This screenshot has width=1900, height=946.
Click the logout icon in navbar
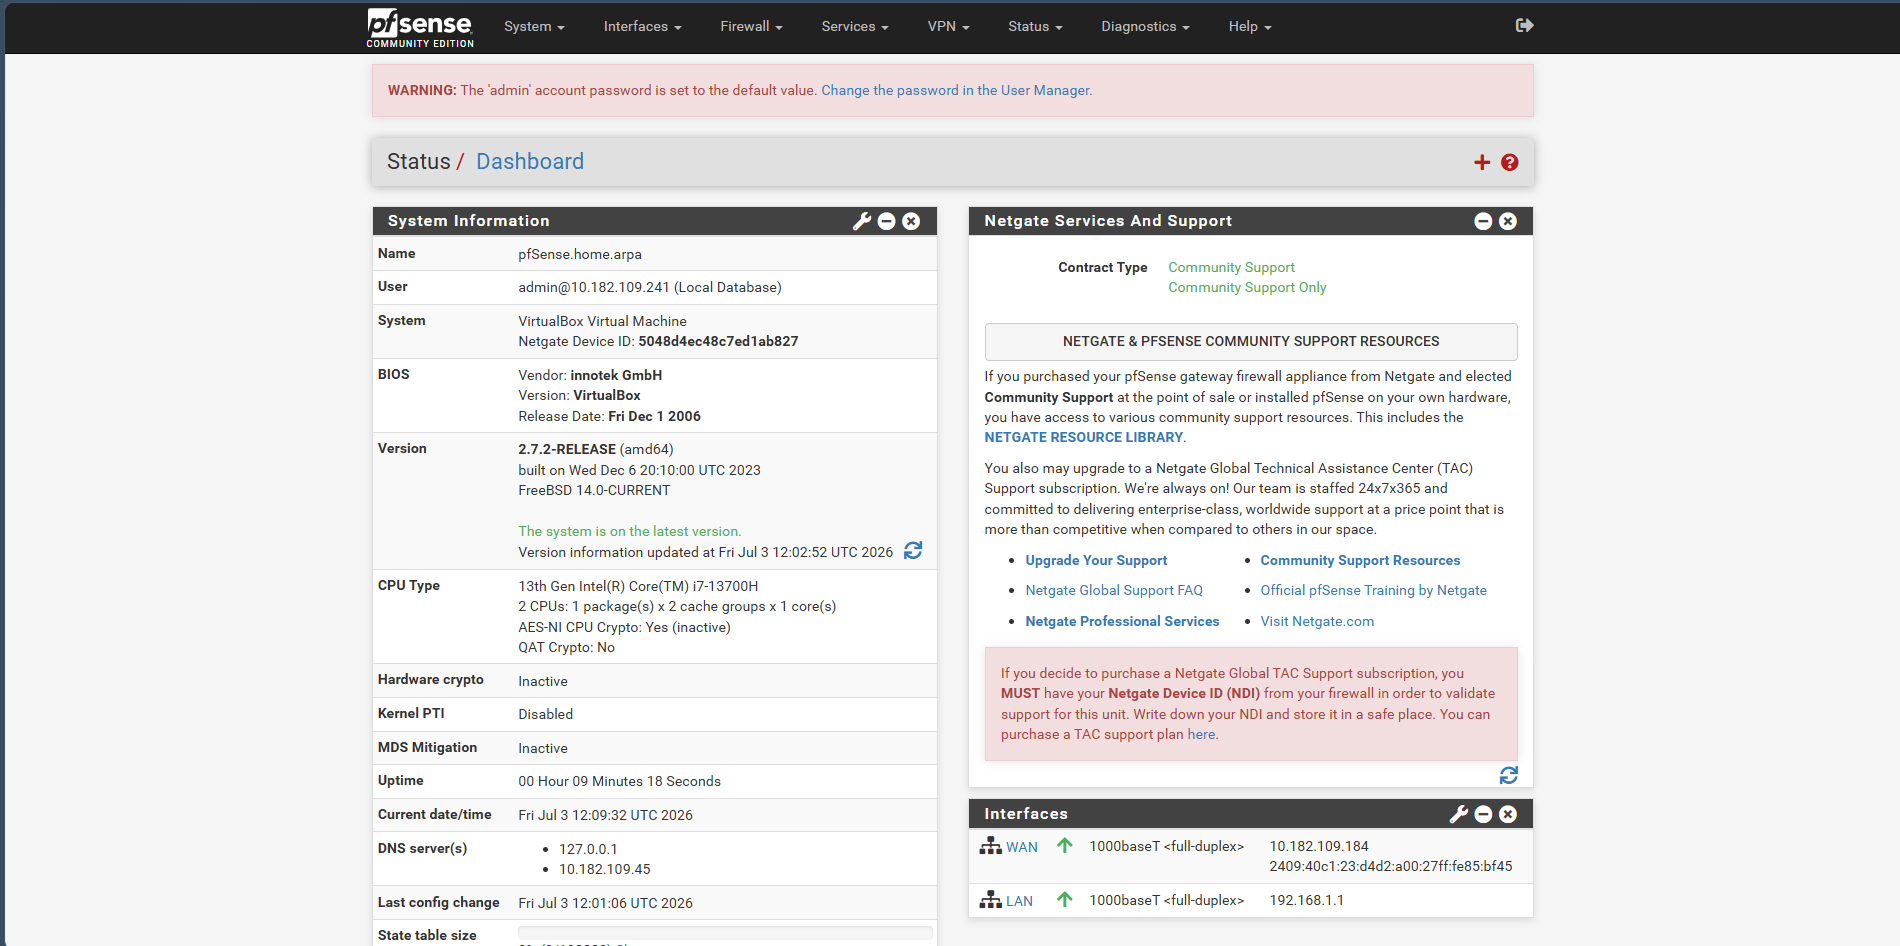click(x=1524, y=26)
